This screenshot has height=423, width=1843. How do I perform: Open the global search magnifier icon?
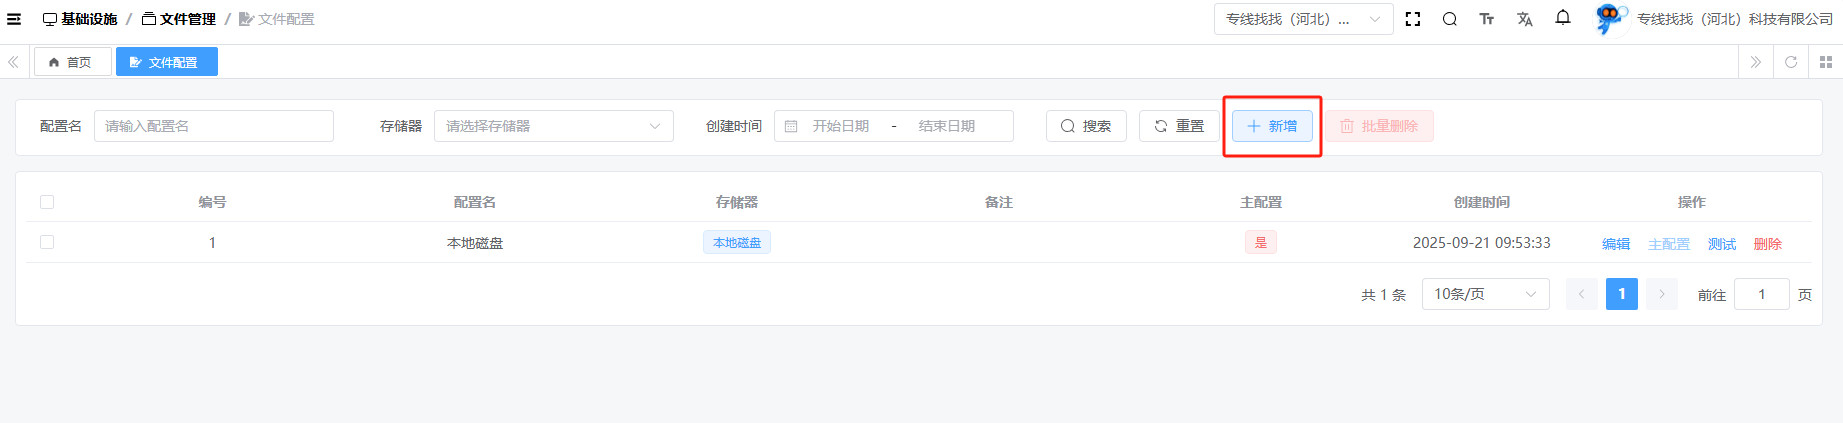click(1449, 19)
